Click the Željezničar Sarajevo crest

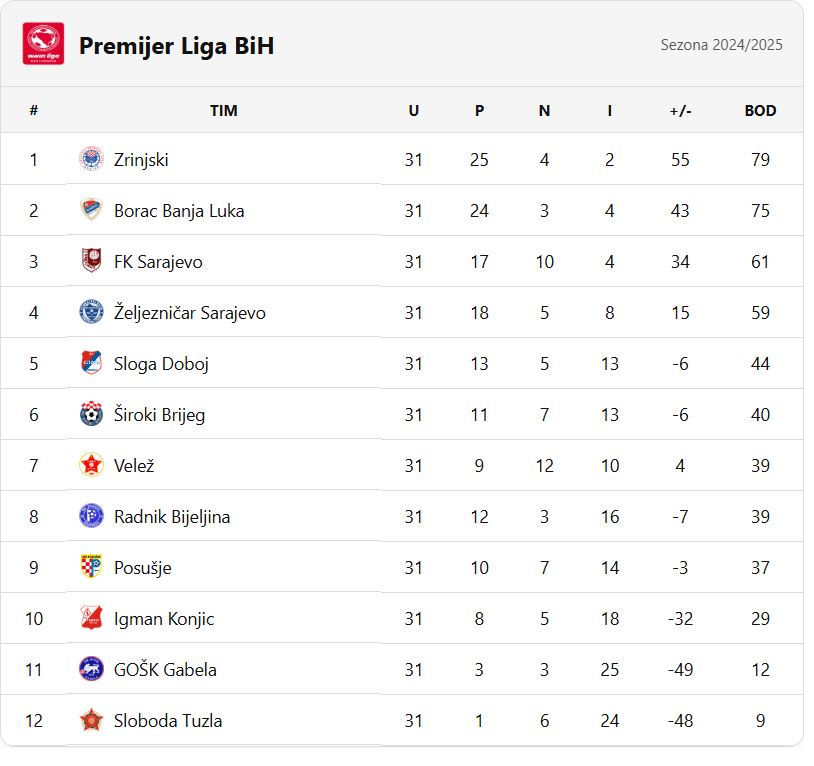[92, 313]
